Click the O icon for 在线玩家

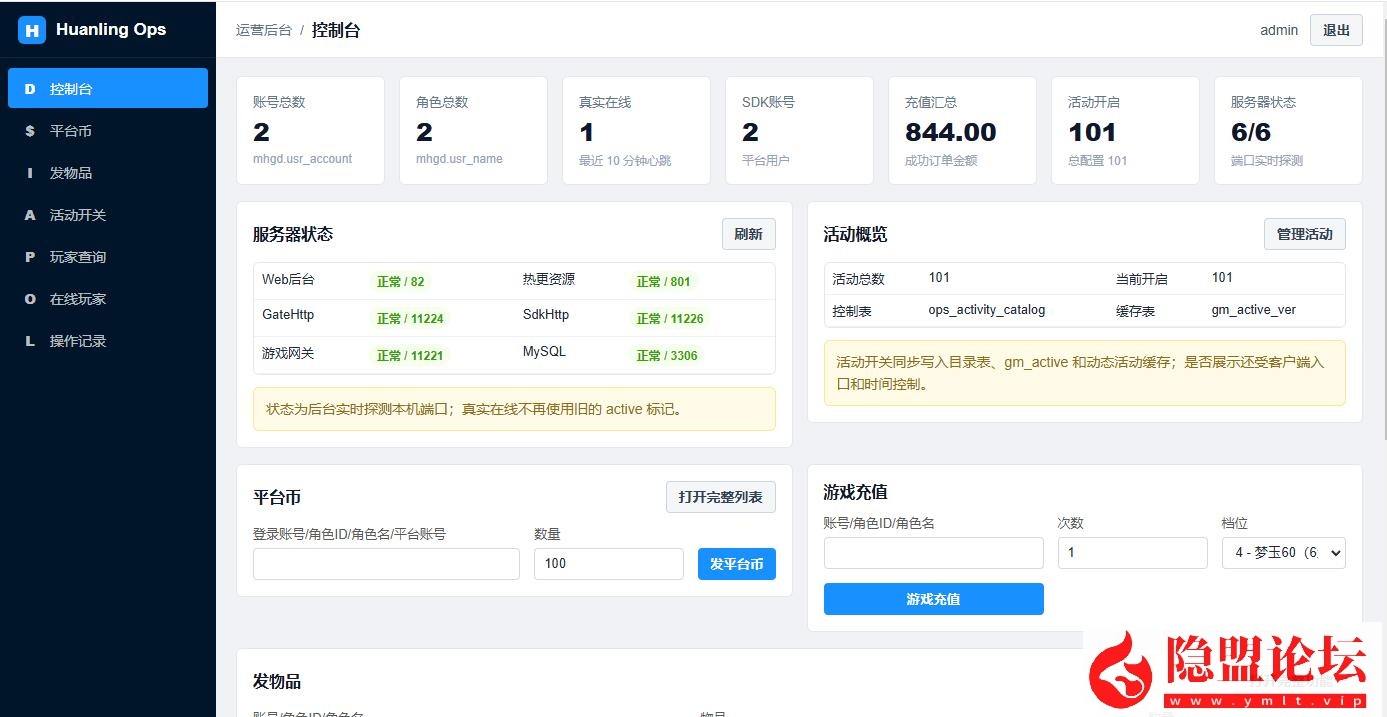29,299
